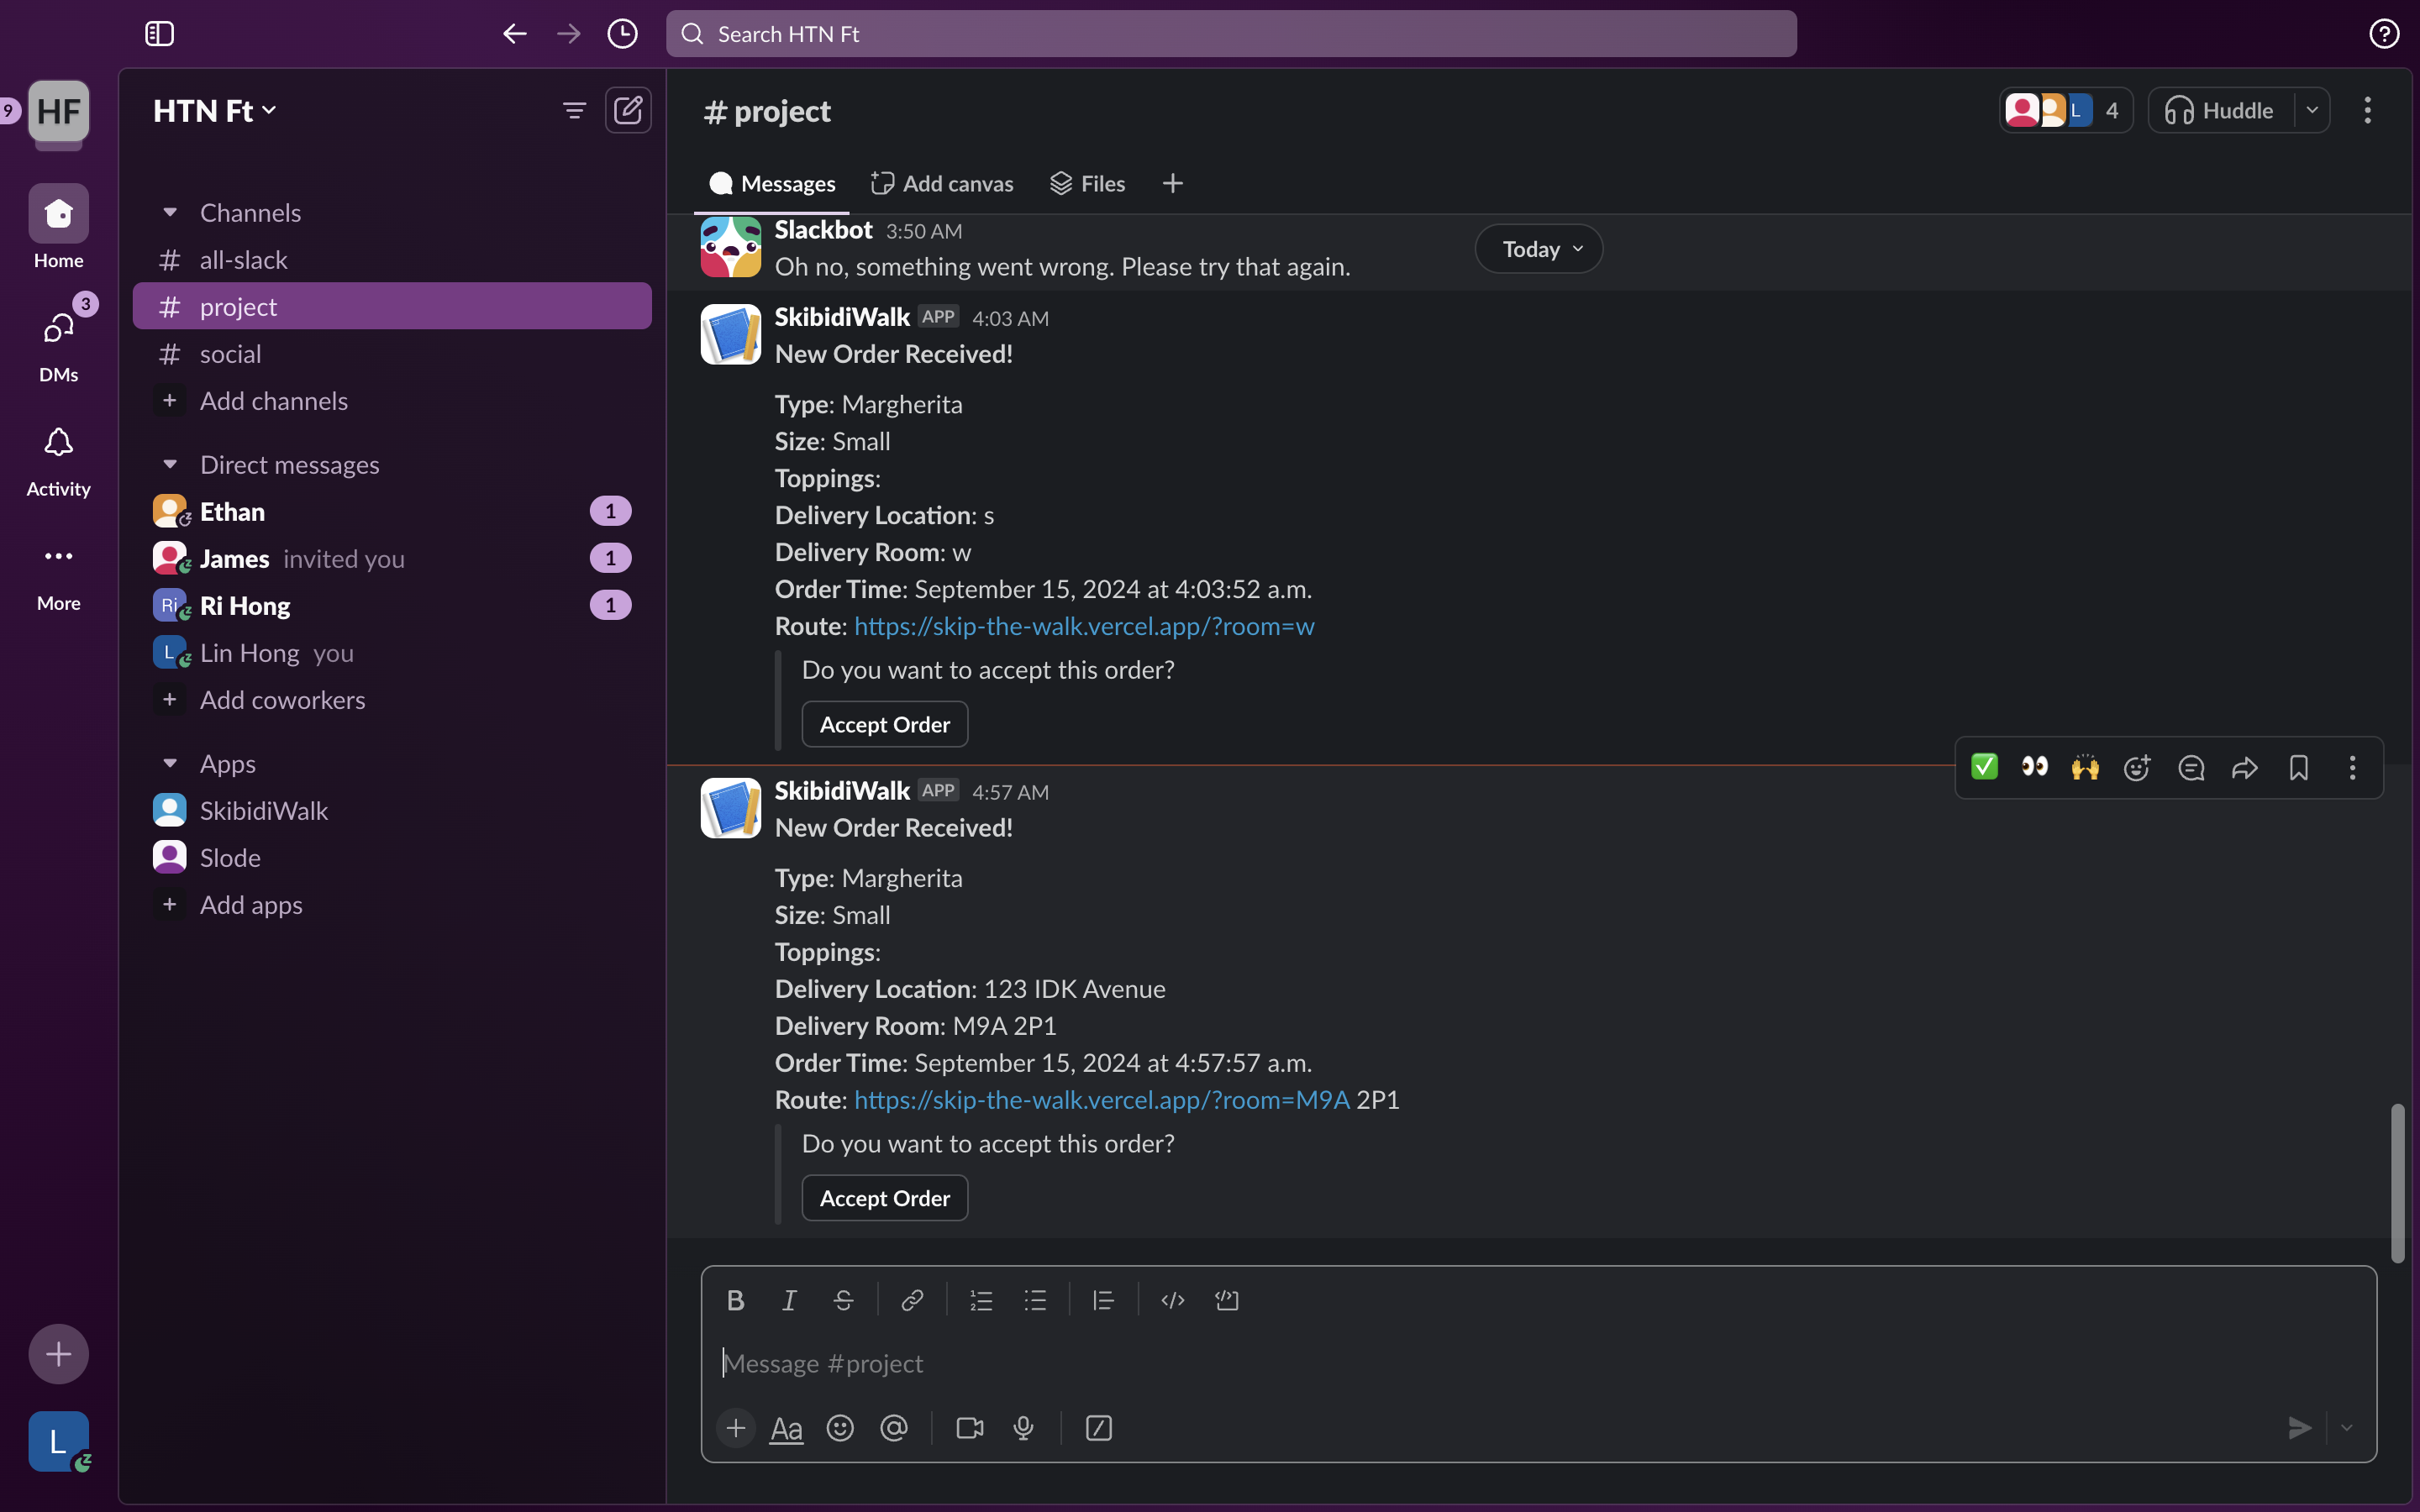
Task: Click the compose new message icon
Action: (628, 110)
